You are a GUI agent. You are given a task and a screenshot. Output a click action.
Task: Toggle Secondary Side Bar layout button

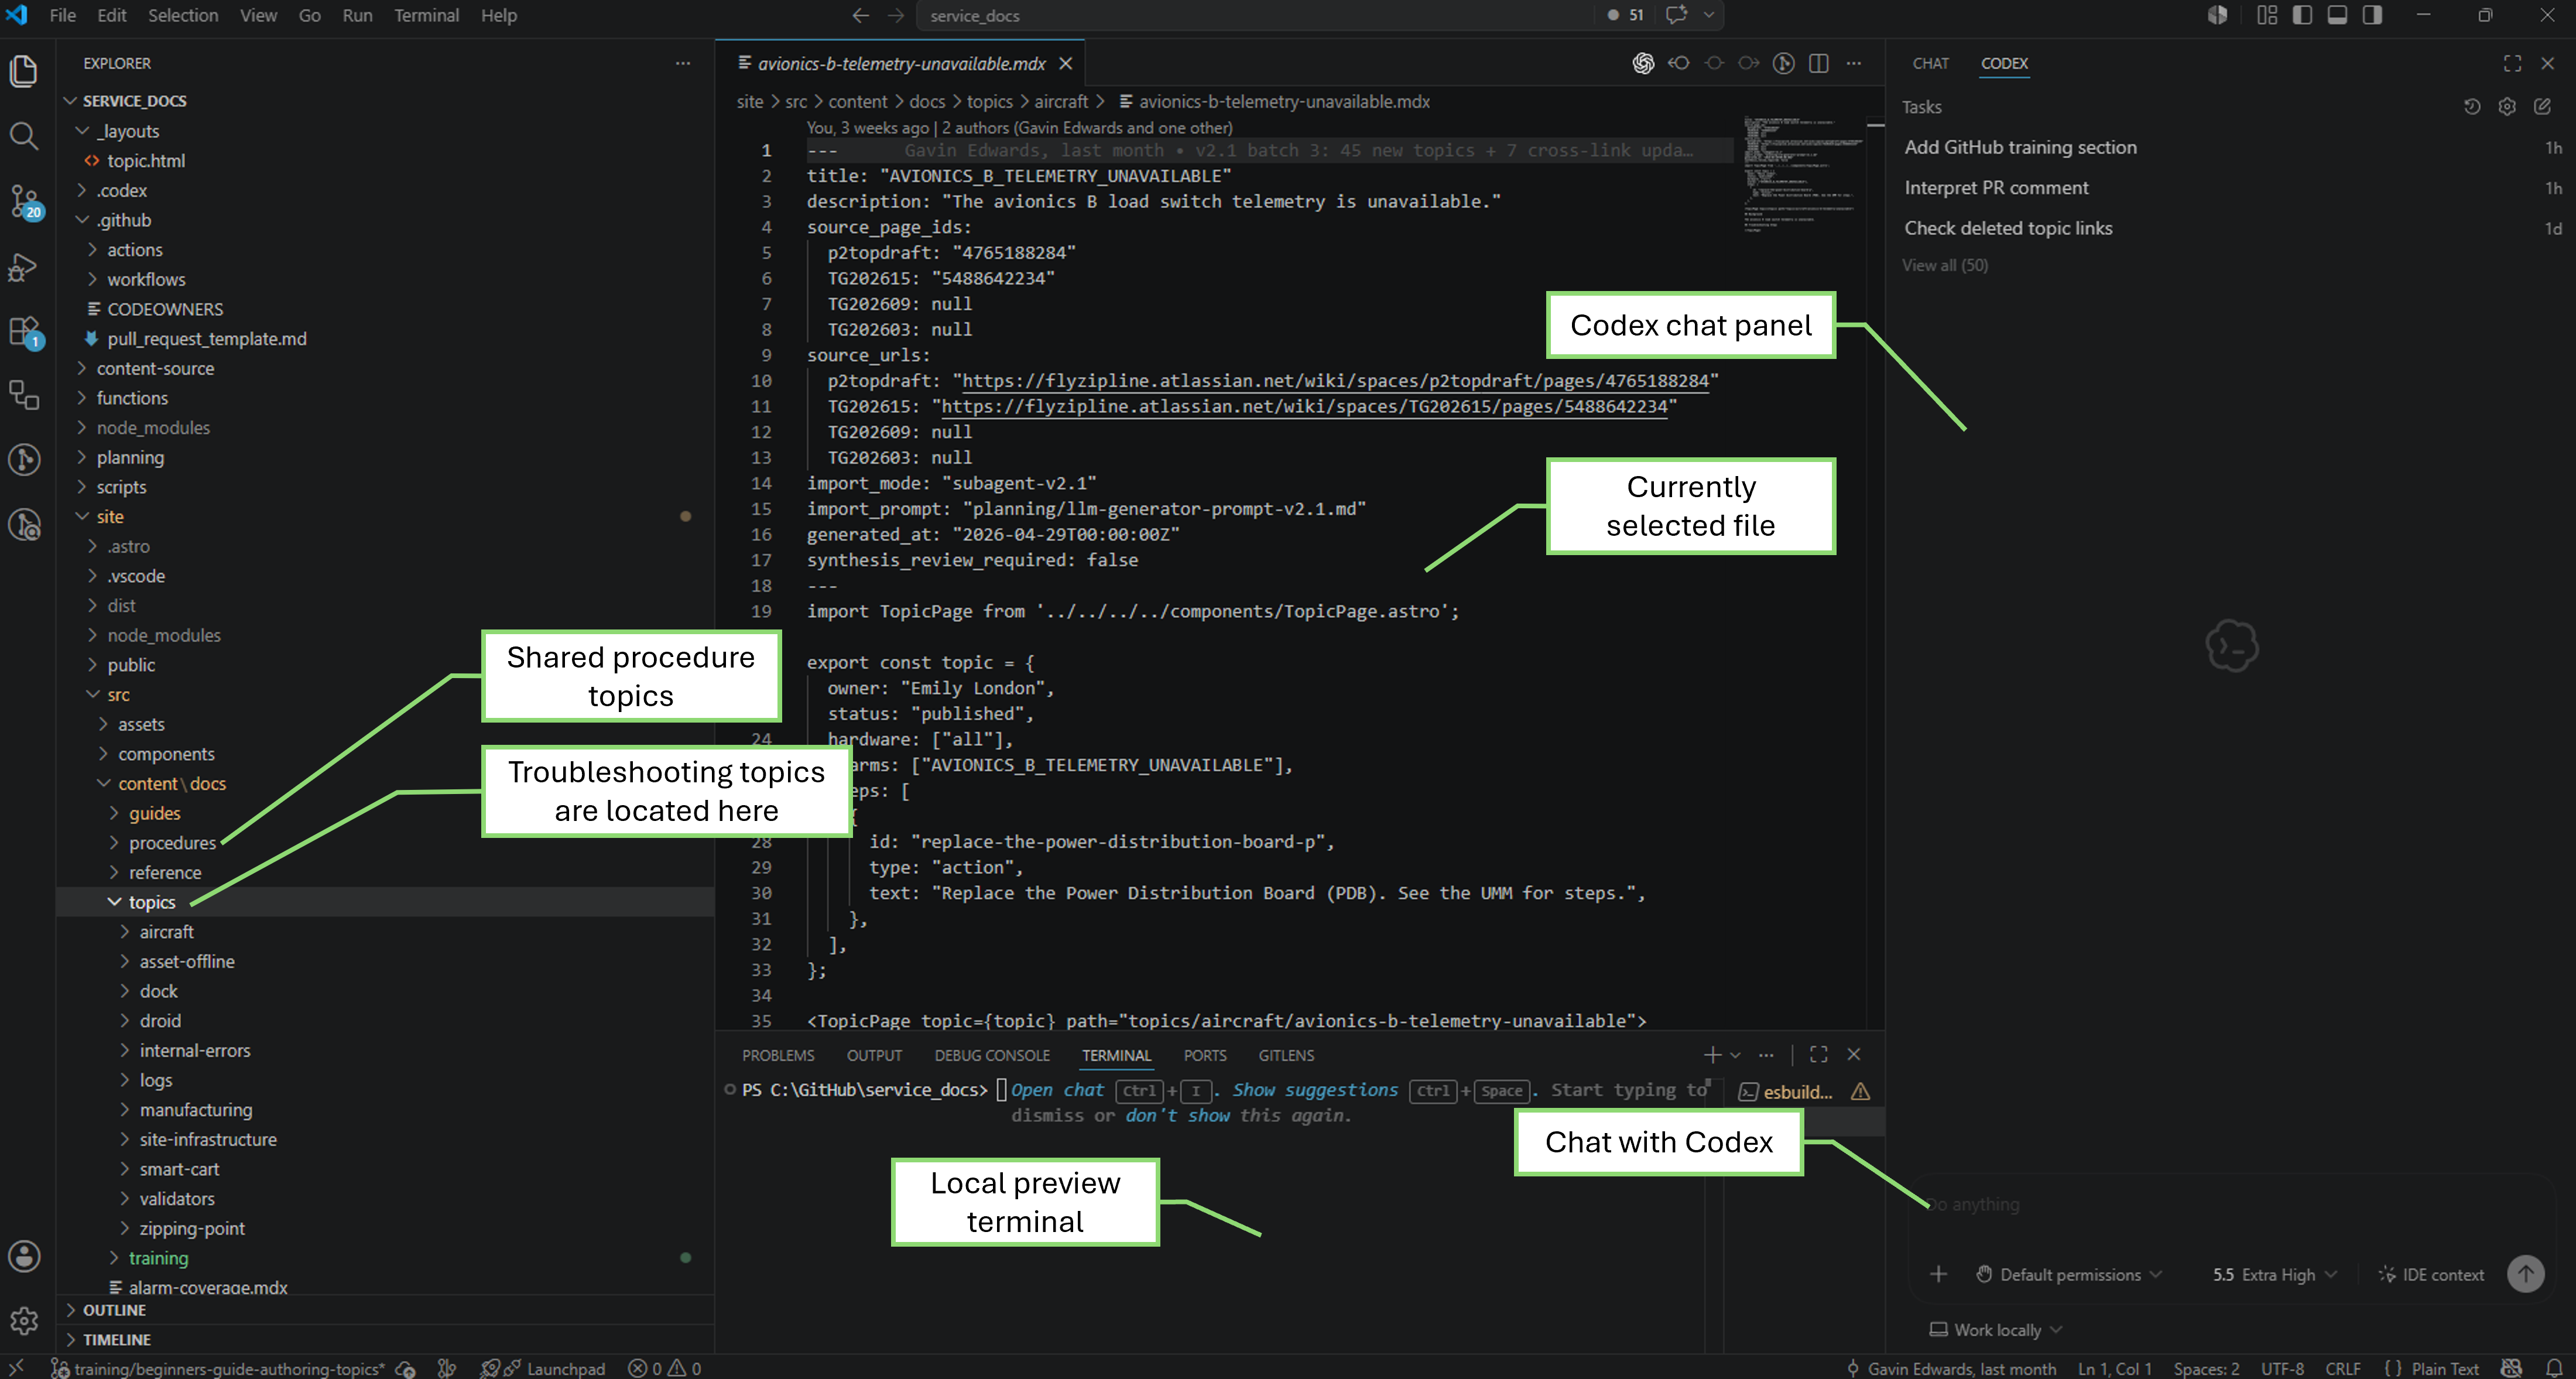tap(2372, 15)
